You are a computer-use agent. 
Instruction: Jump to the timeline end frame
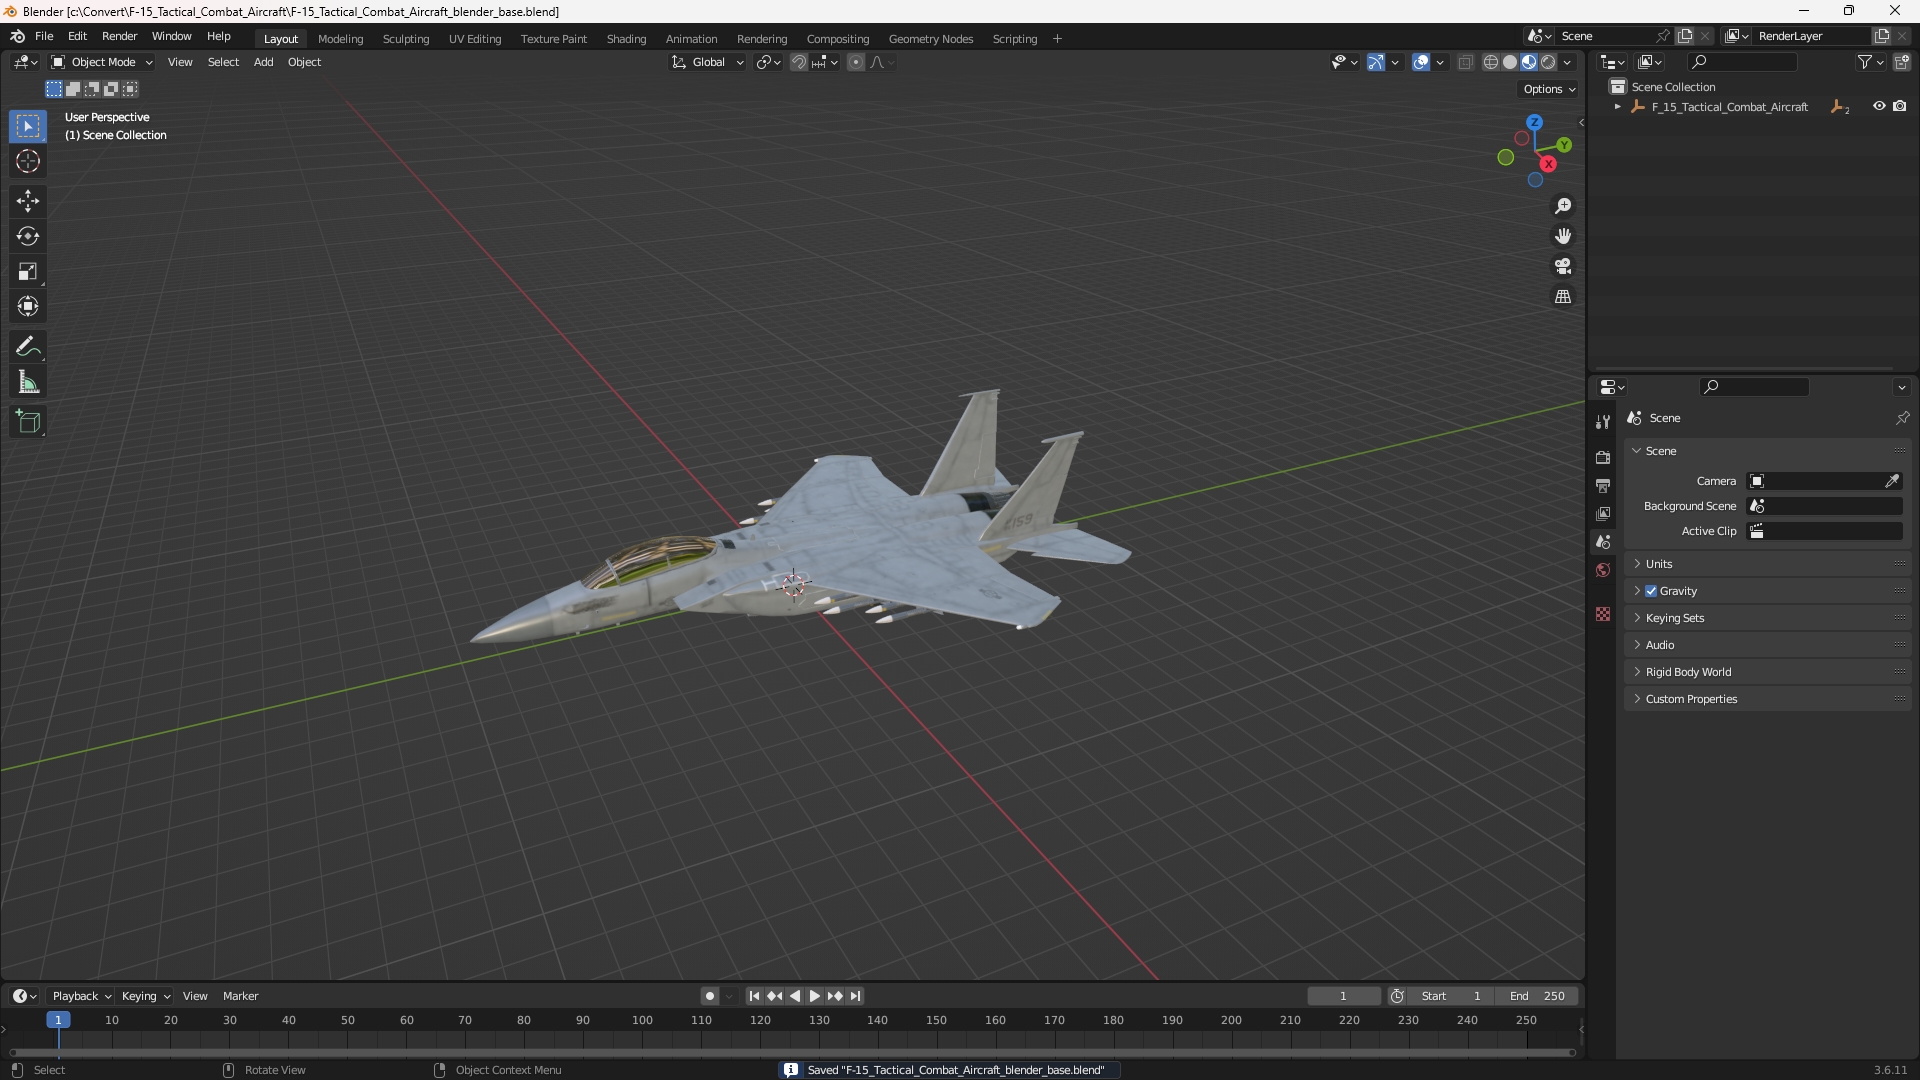pos(855,996)
